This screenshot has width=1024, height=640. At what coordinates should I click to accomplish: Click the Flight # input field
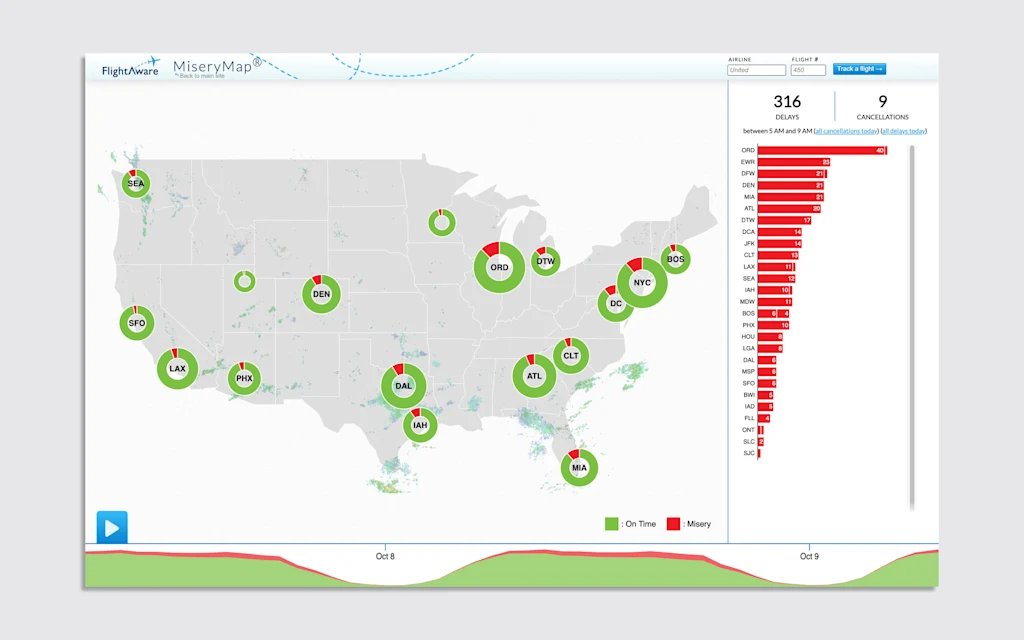[808, 70]
